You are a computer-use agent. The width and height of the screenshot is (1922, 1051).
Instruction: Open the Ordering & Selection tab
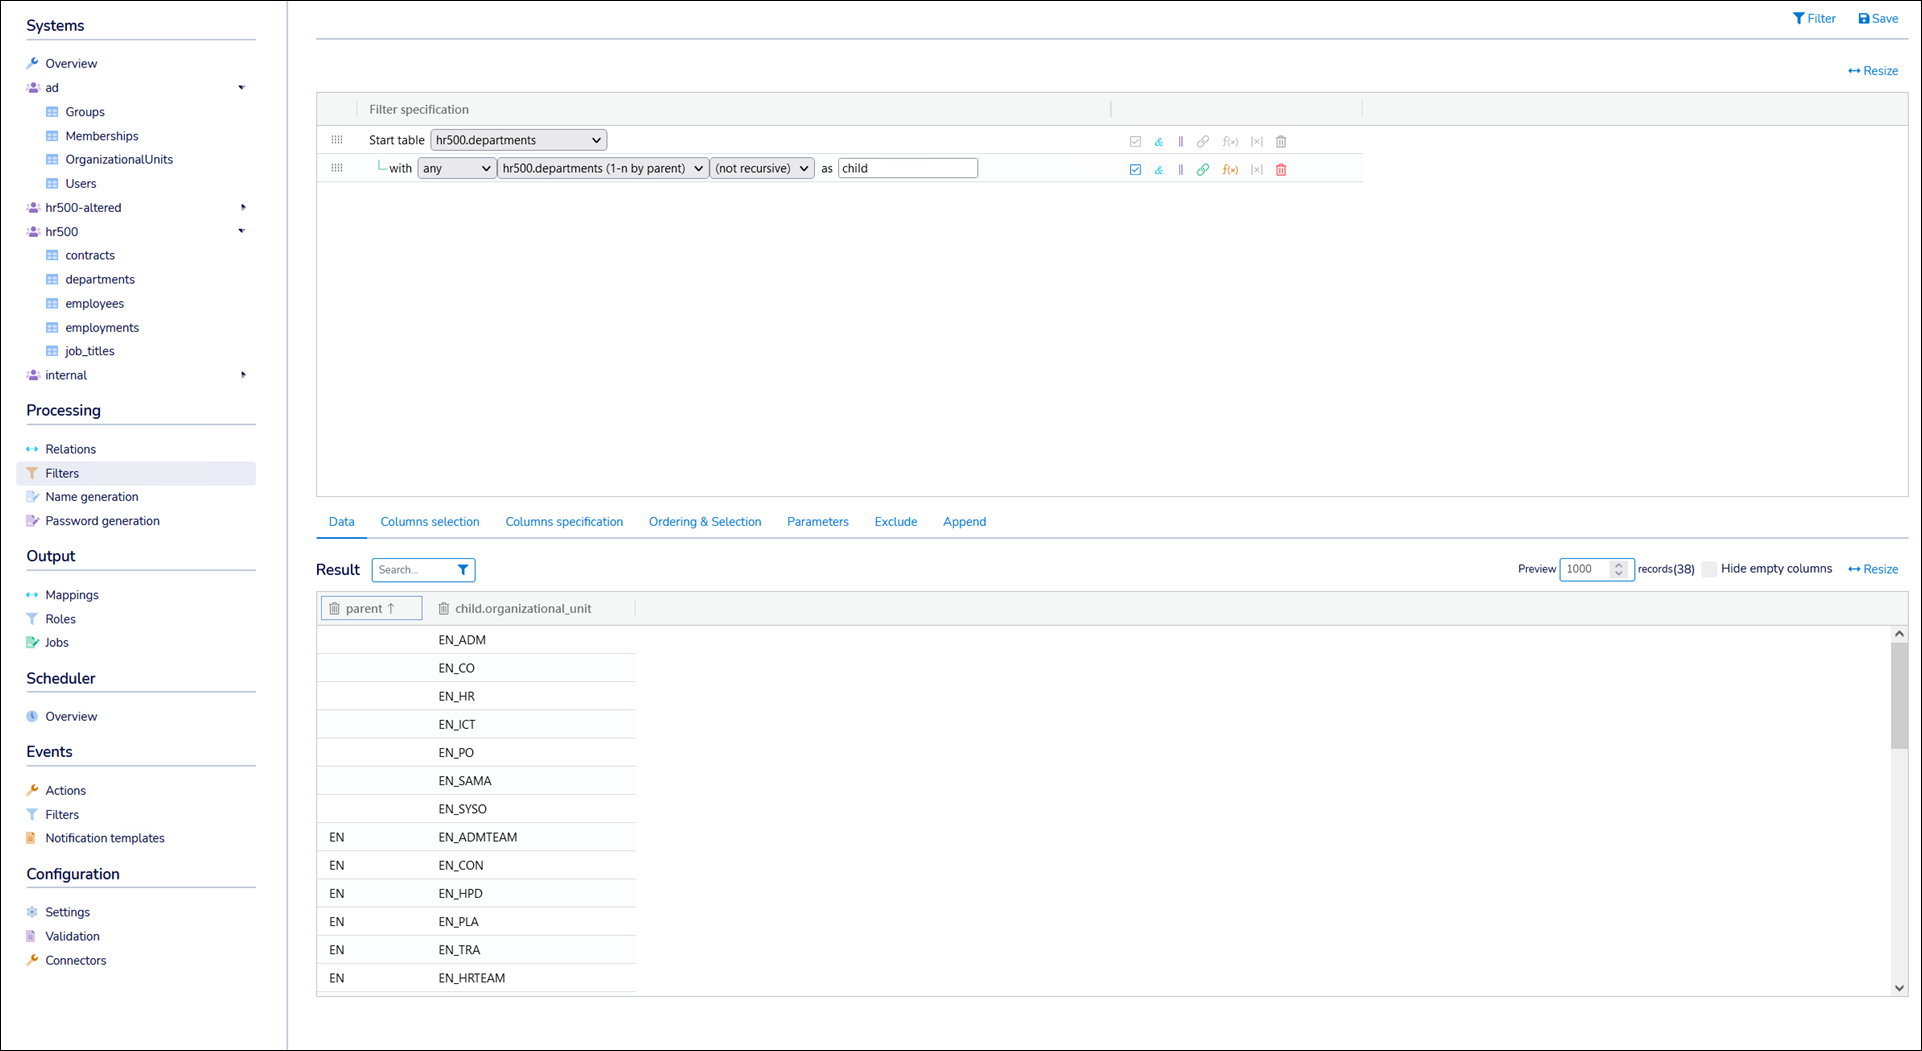[x=705, y=522]
